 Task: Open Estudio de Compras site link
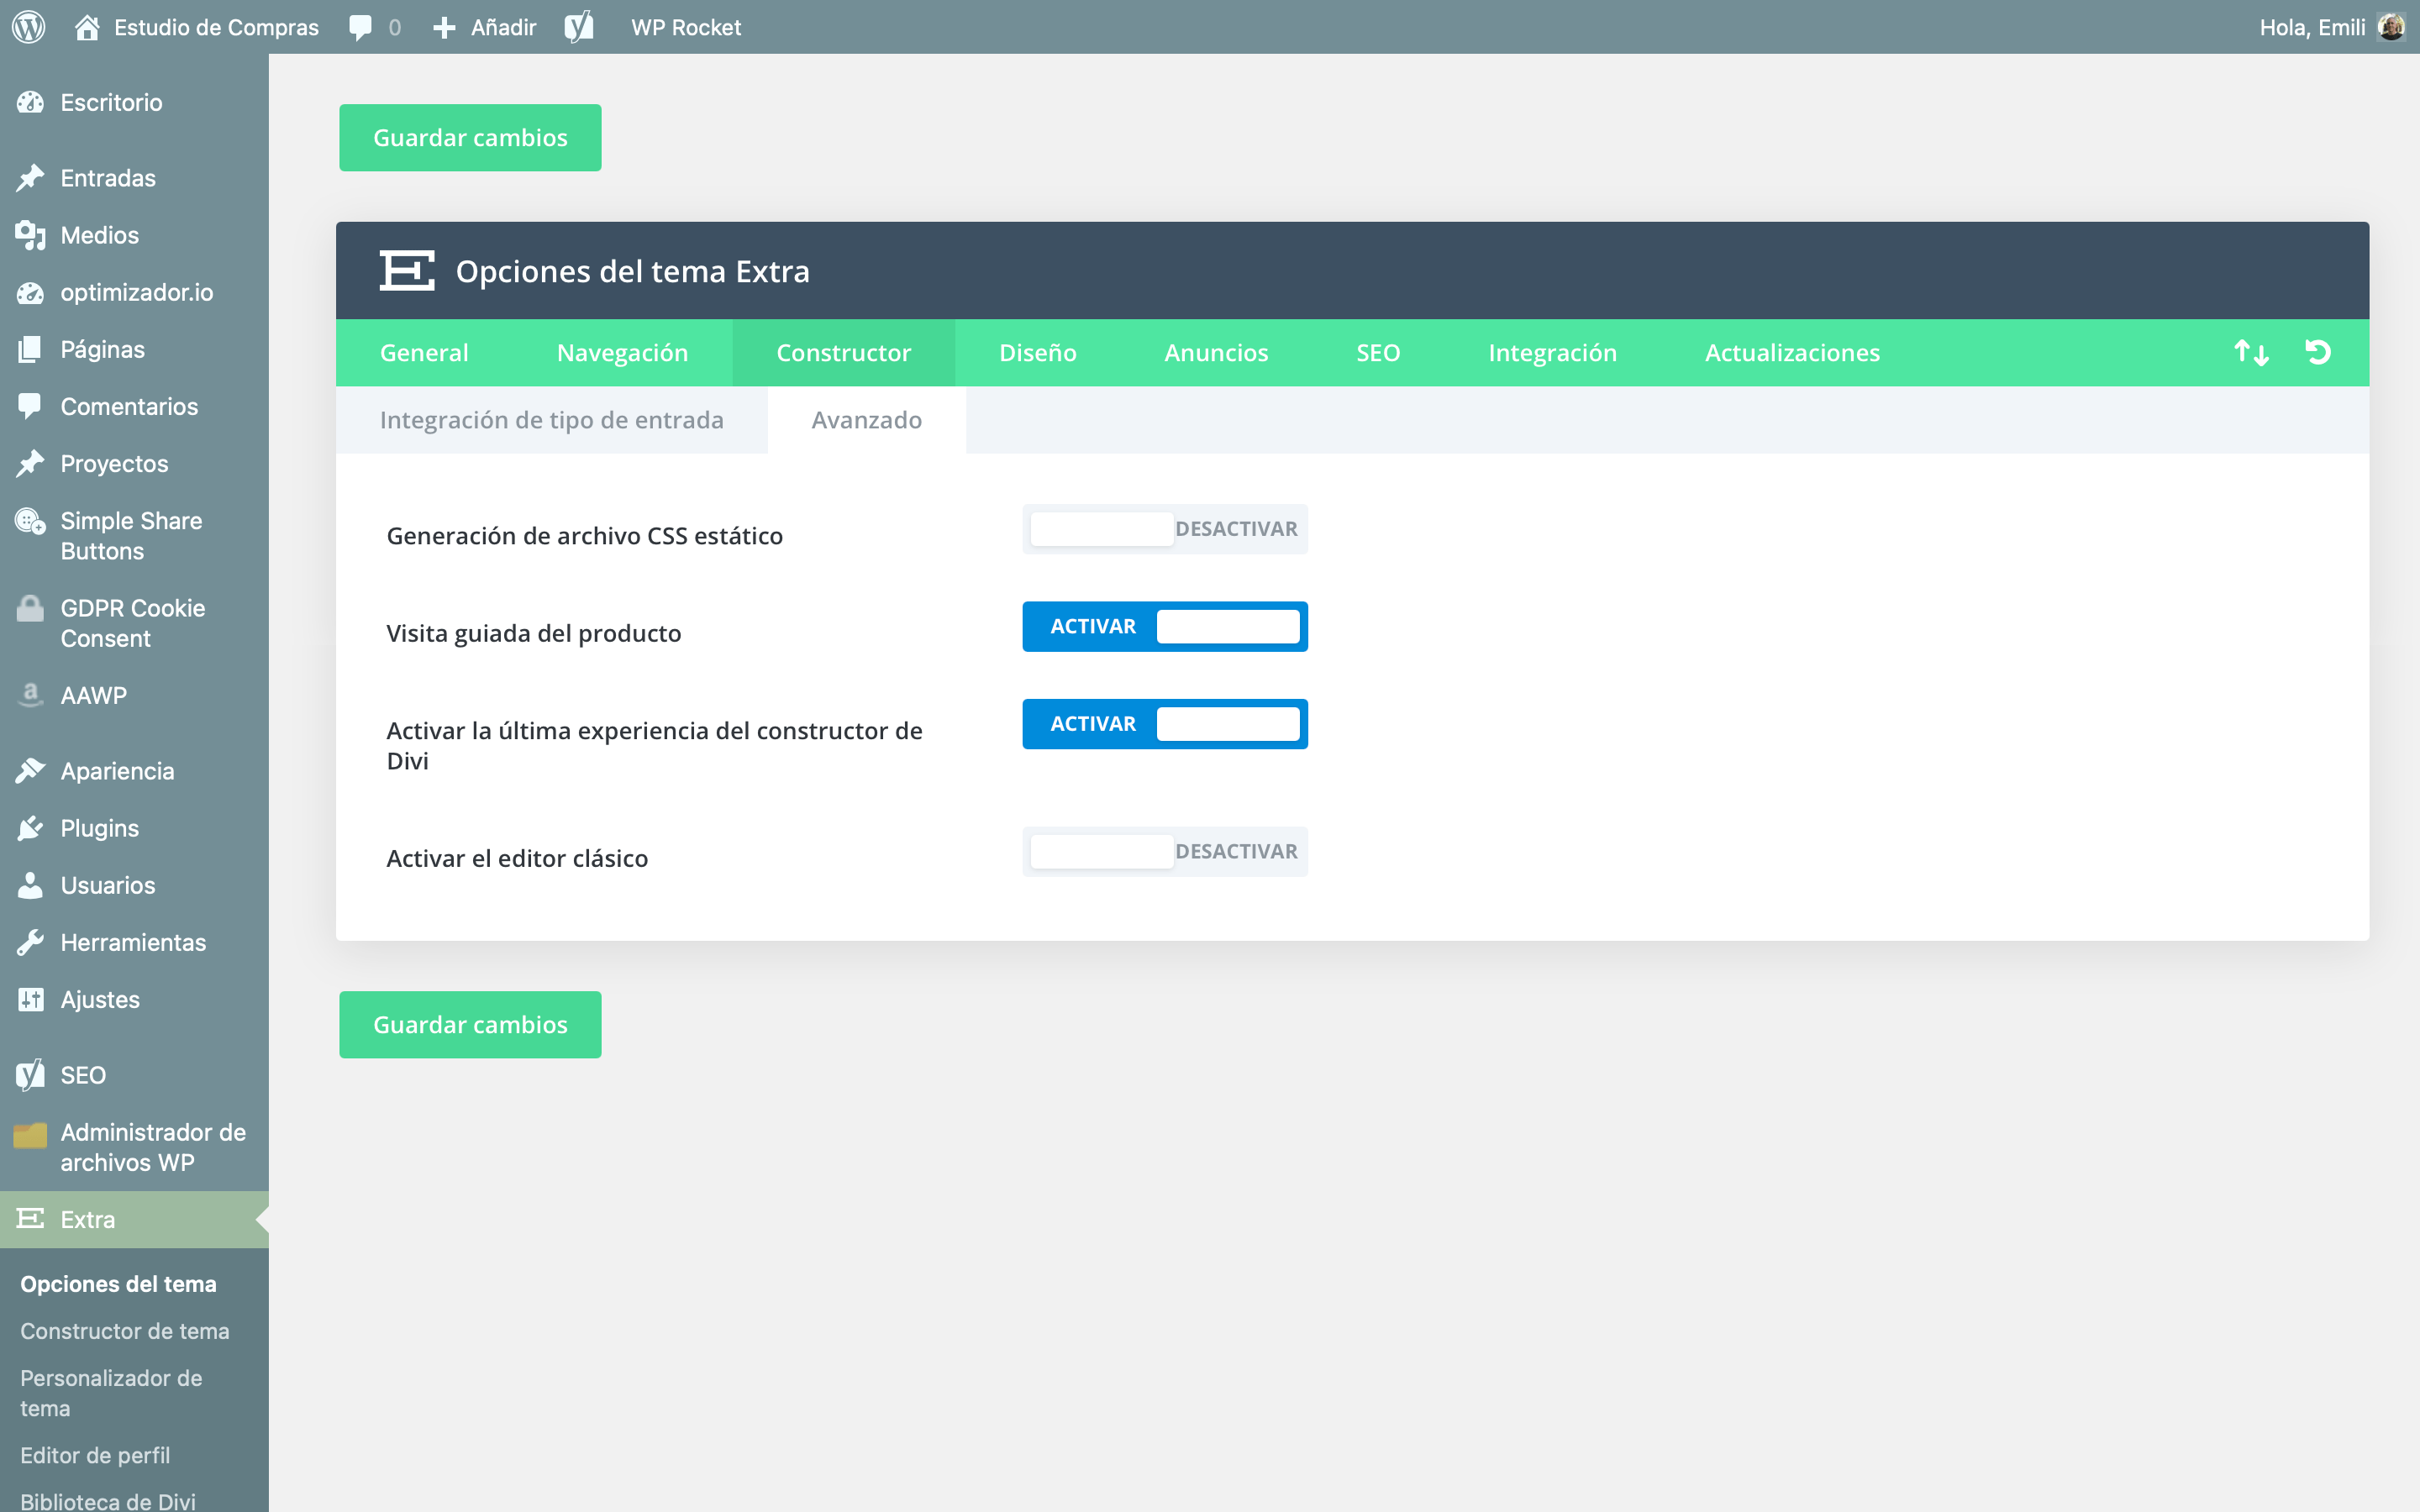tap(197, 27)
